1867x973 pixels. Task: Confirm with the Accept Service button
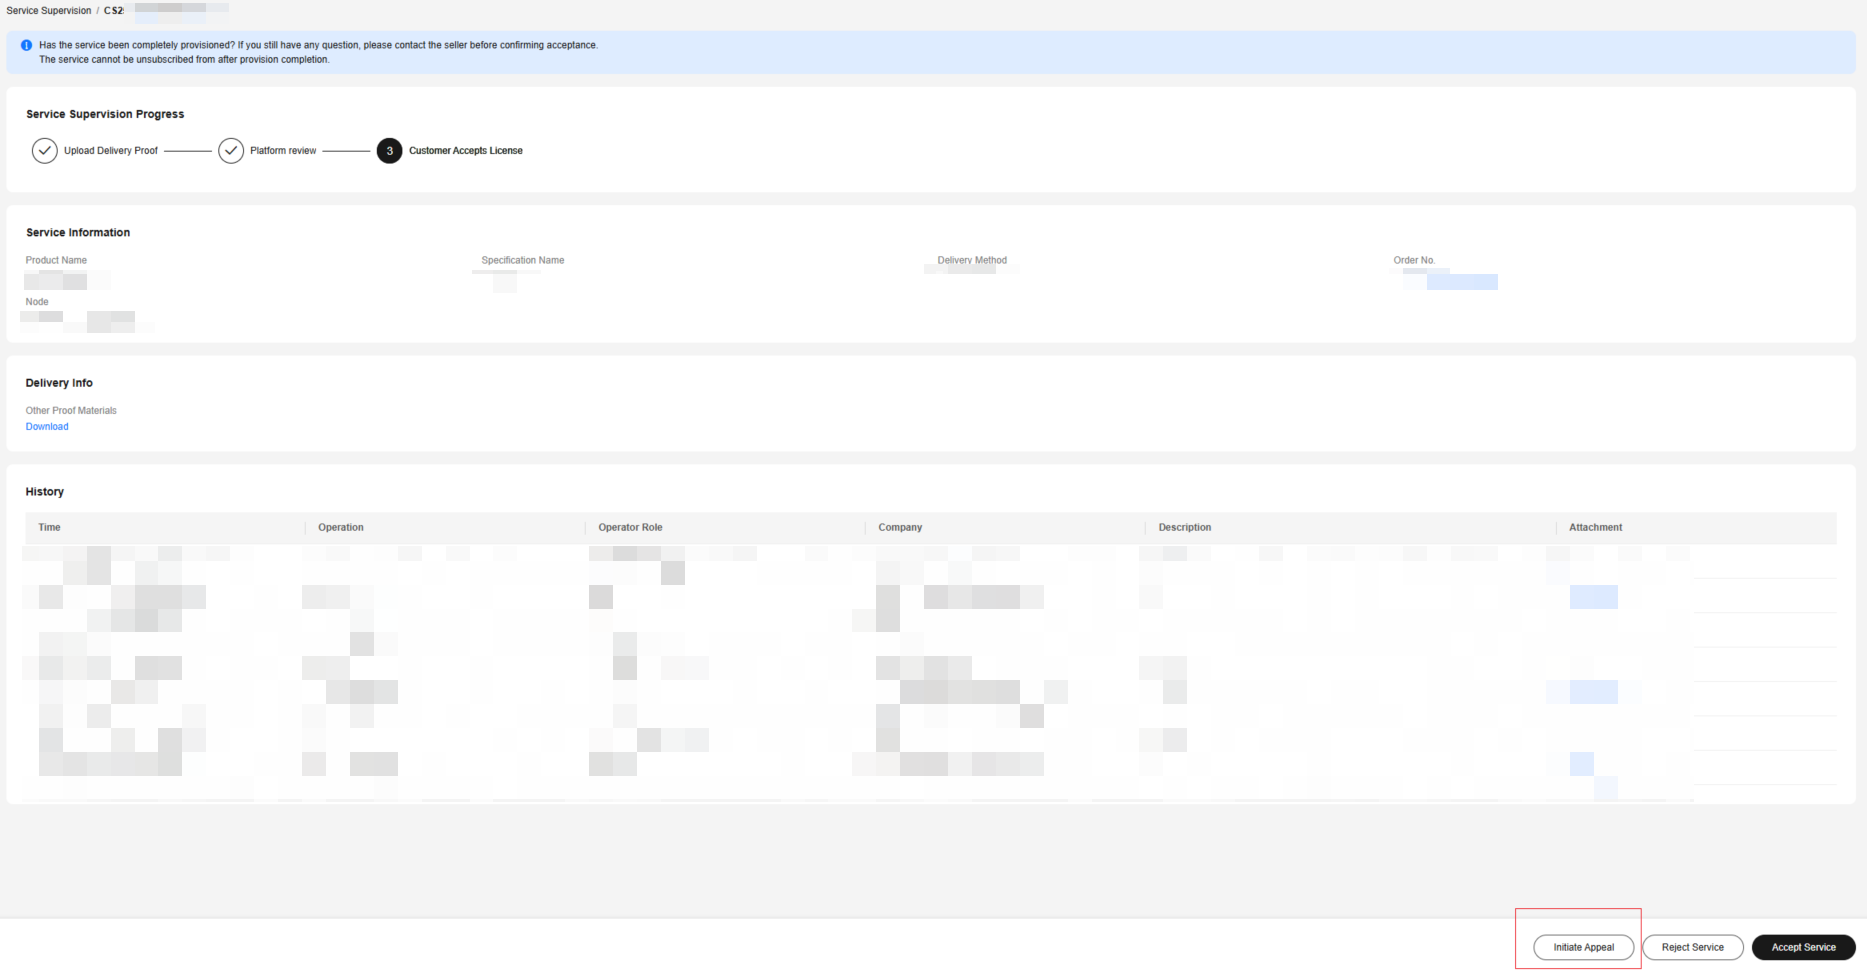click(x=1803, y=947)
